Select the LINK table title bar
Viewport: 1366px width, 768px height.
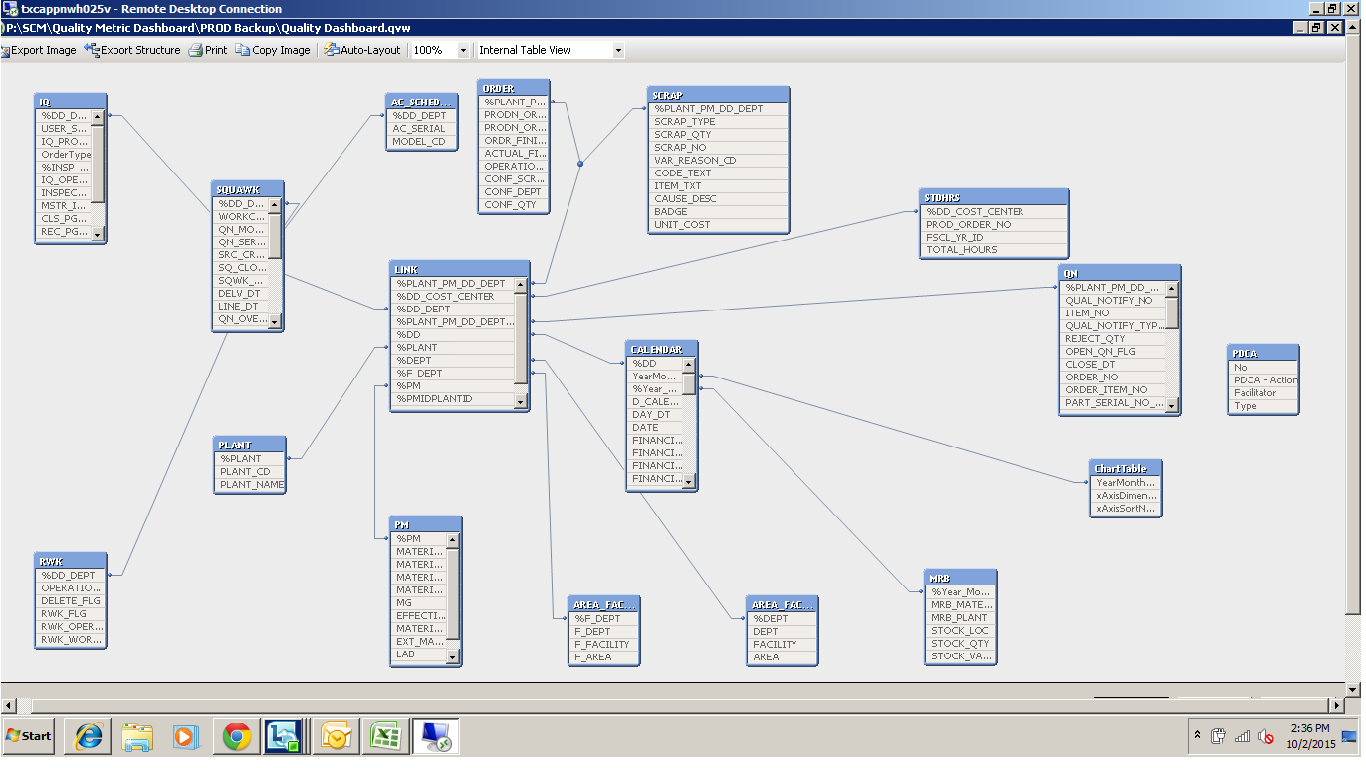(x=459, y=270)
